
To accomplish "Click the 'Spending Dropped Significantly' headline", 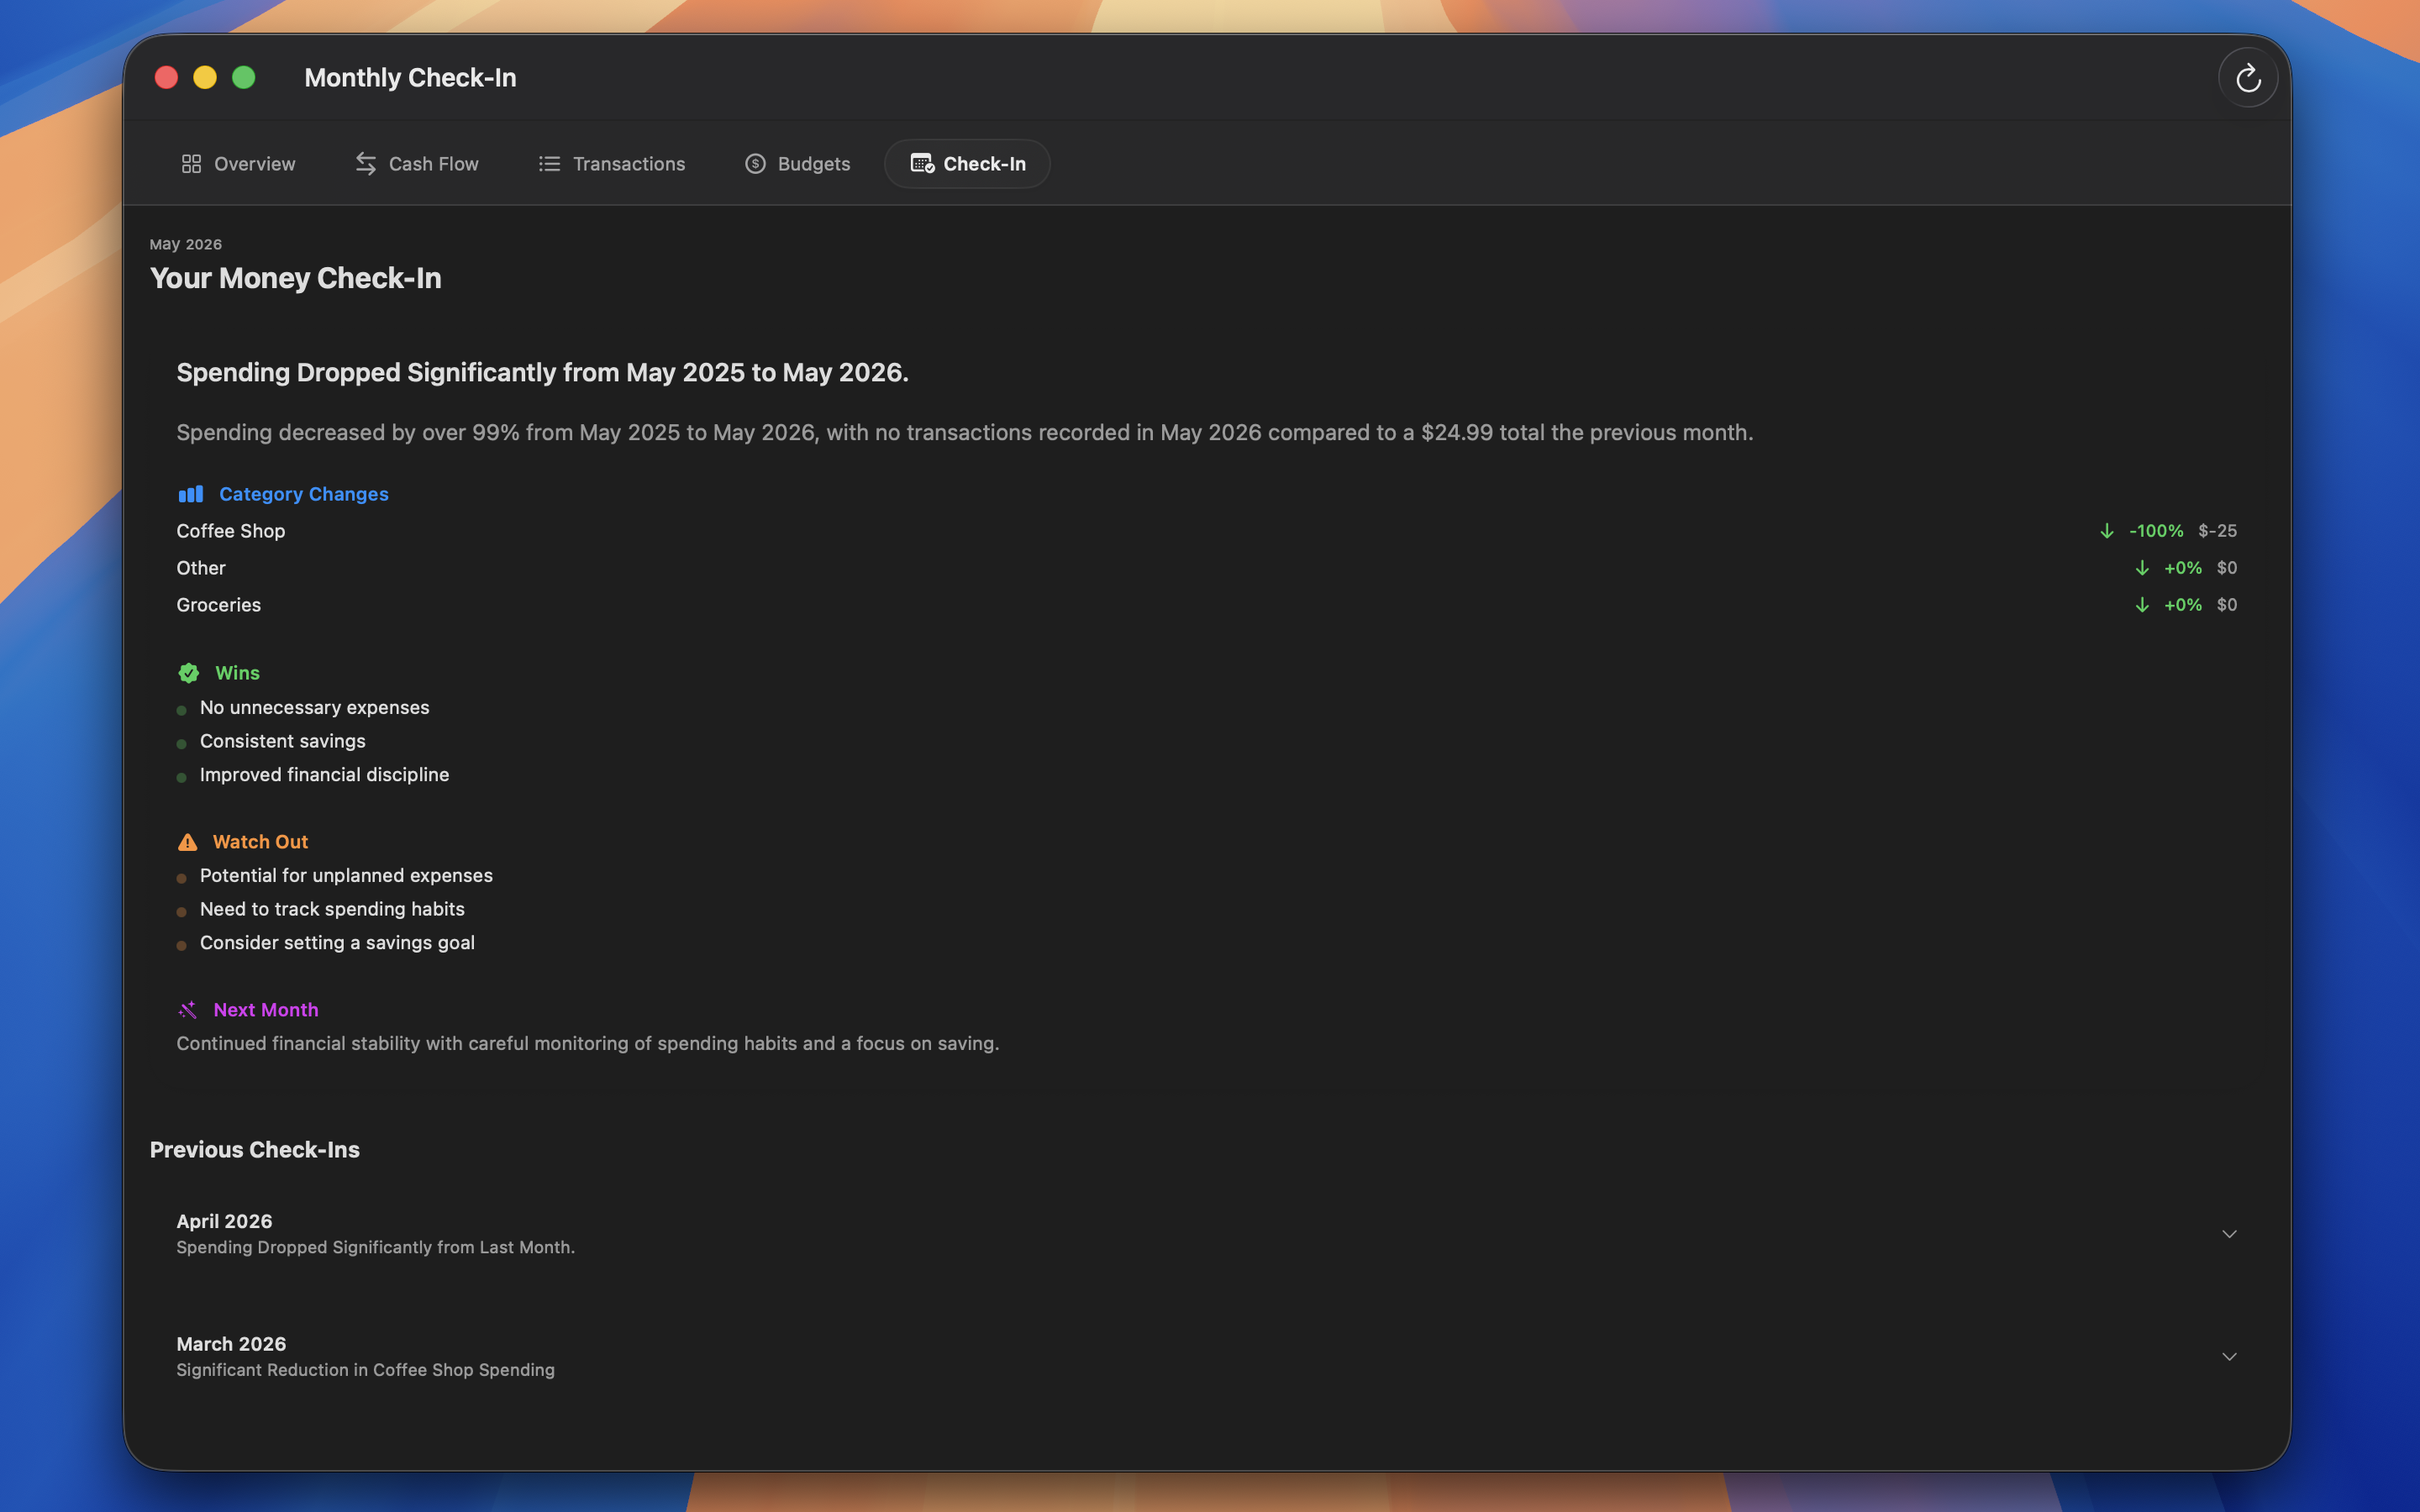I will coord(543,373).
